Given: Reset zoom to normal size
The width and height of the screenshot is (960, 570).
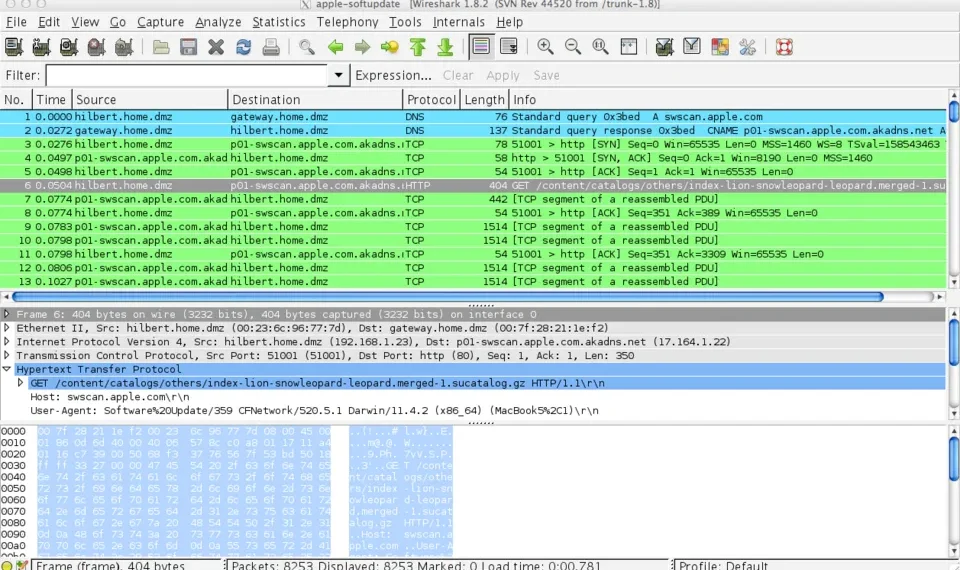Looking at the screenshot, I should [600, 47].
